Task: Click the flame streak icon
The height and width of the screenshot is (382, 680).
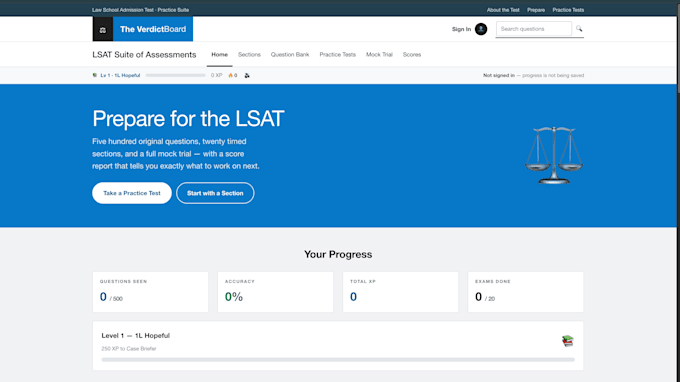Action: pos(230,75)
